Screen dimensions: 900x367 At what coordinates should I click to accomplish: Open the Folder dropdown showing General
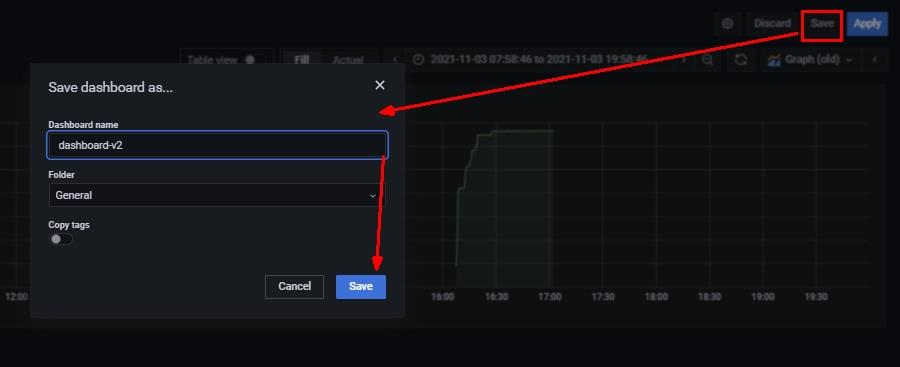(x=218, y=195)
